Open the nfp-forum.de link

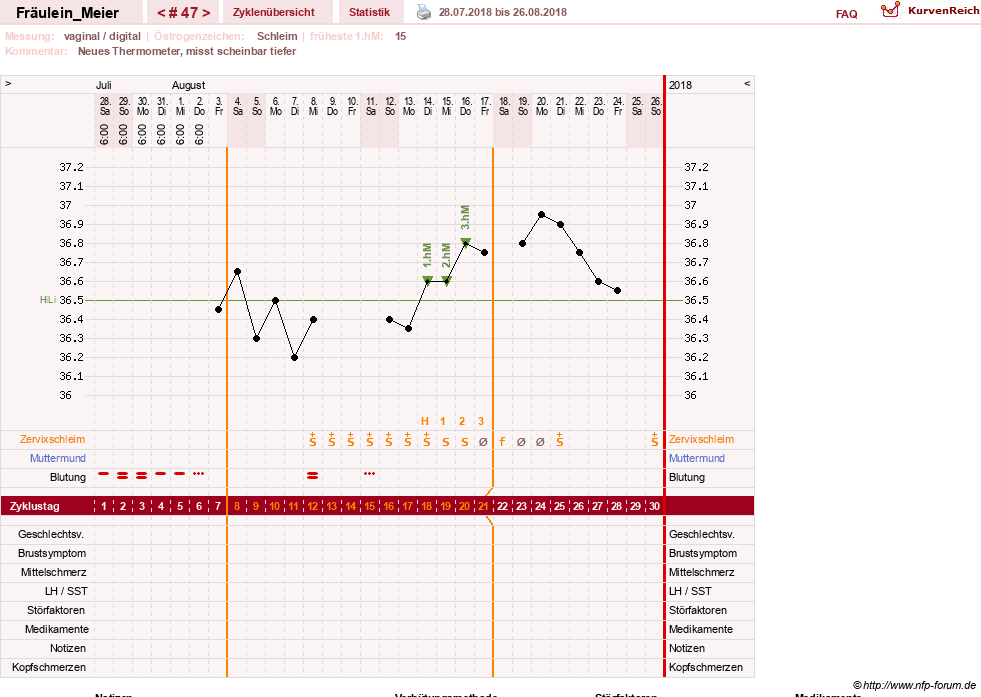[915, 685]
